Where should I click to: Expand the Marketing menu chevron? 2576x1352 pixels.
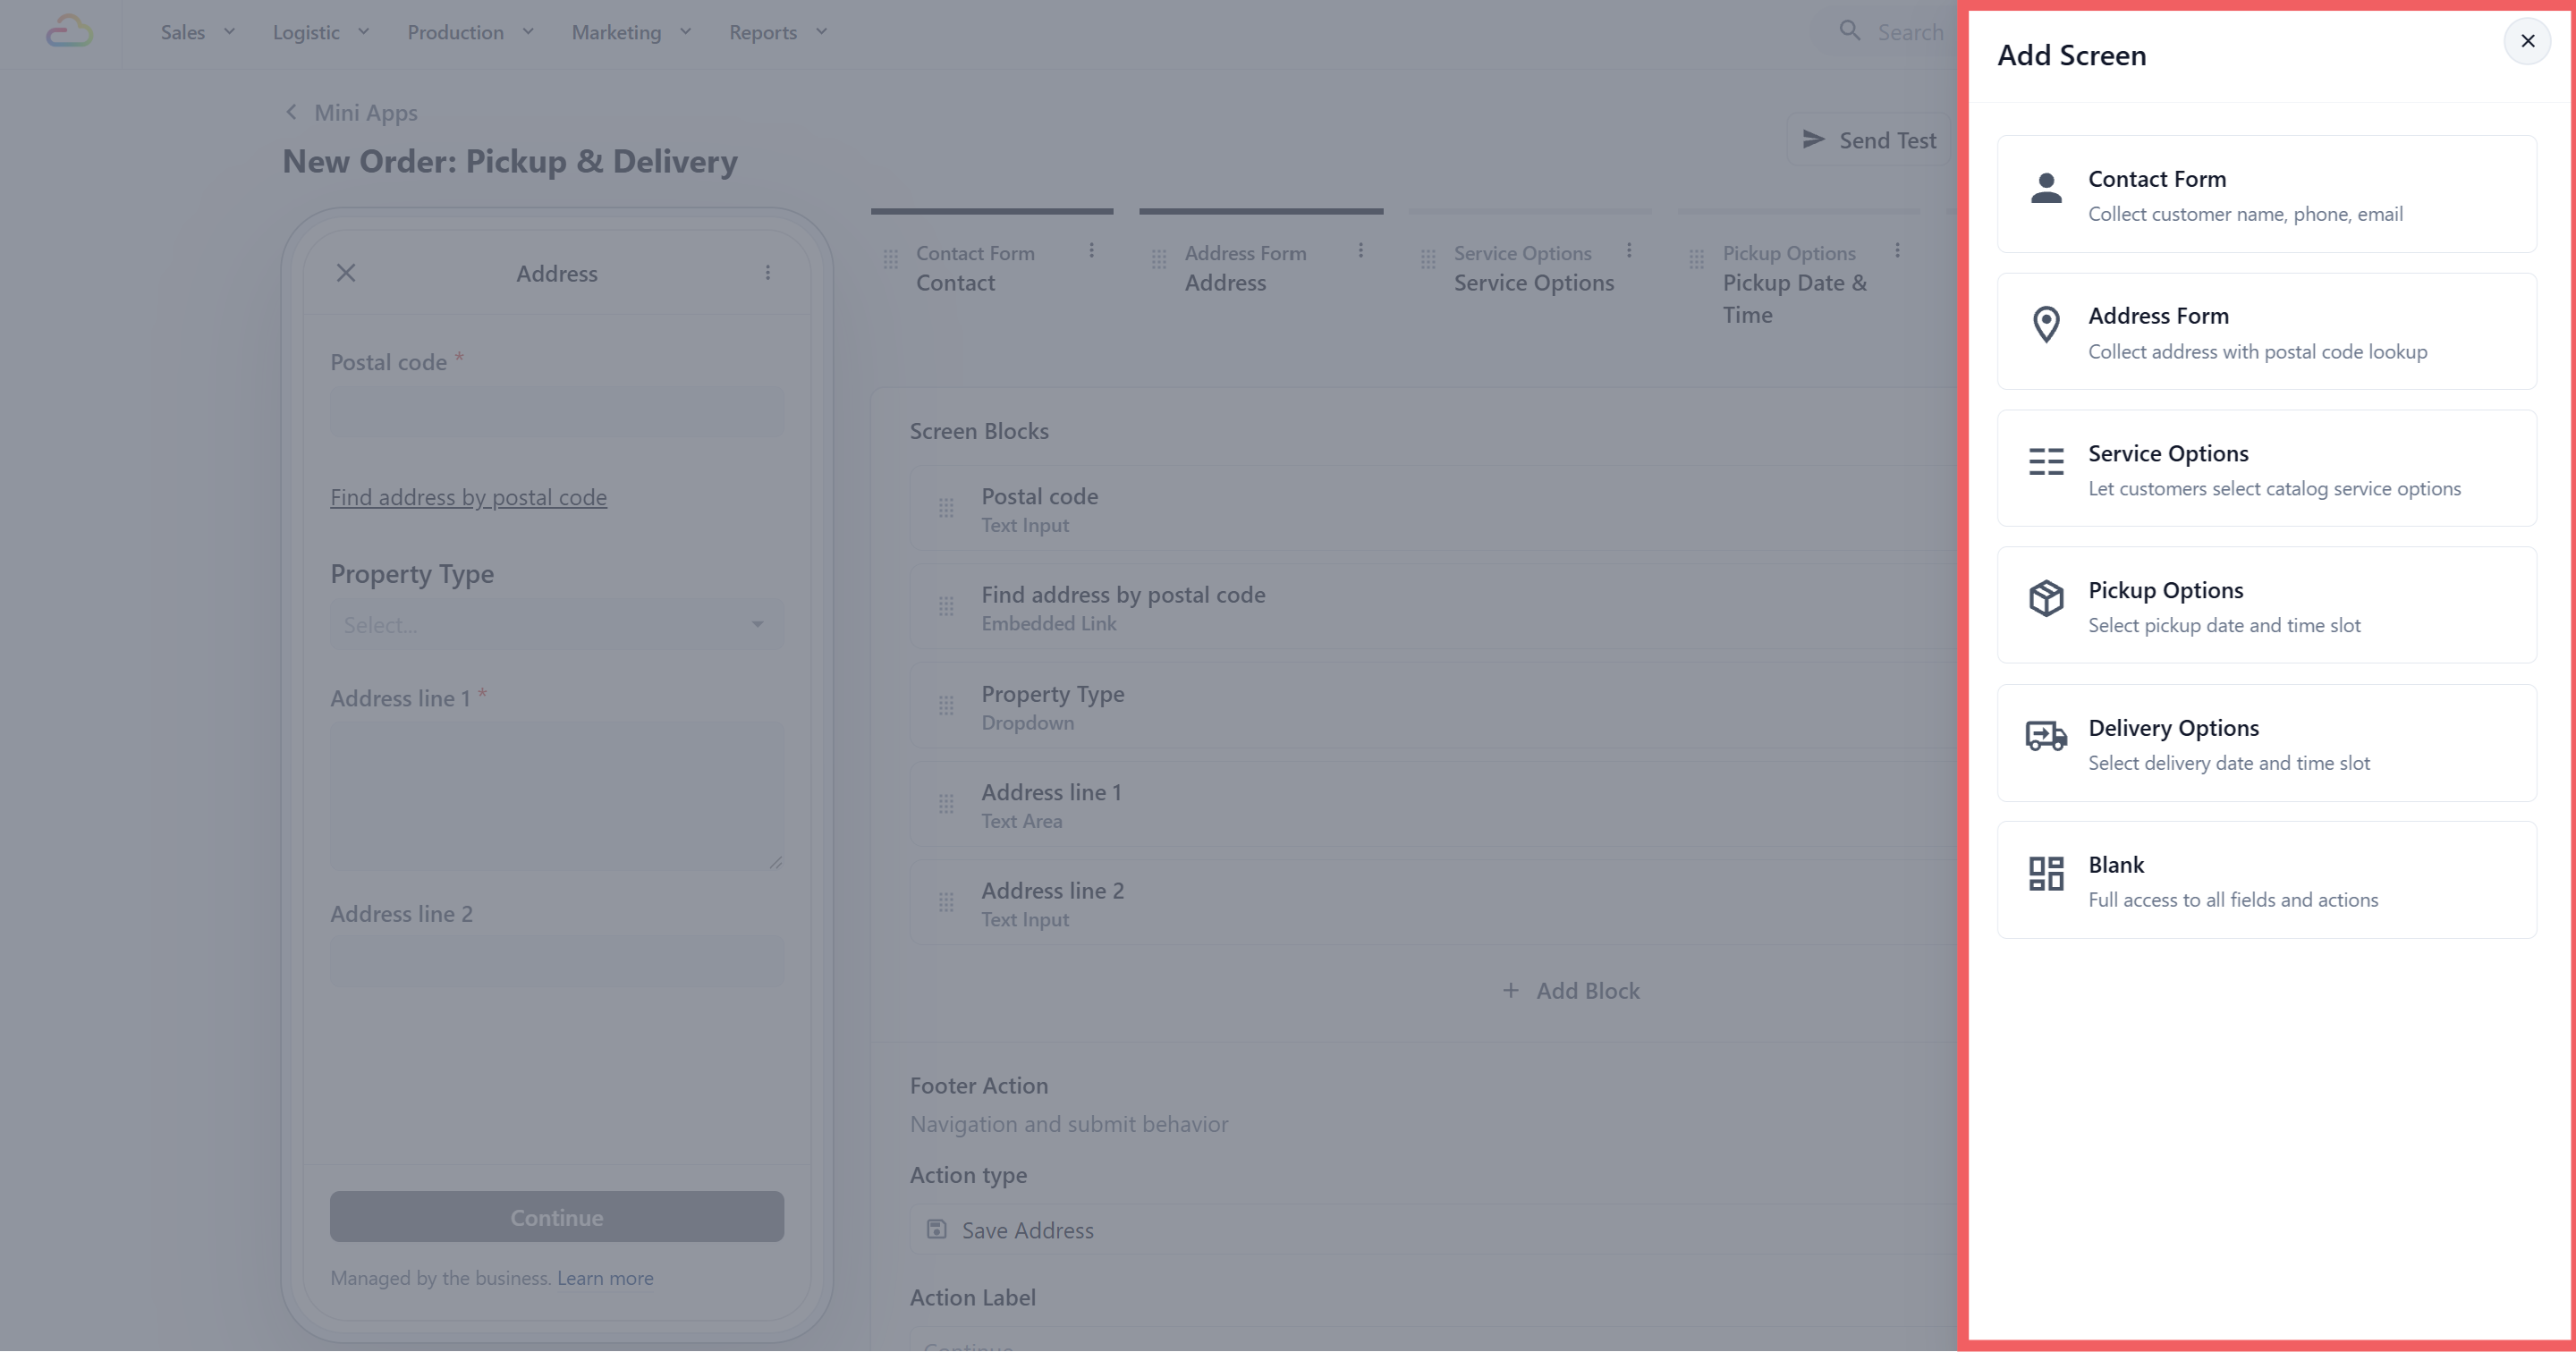(685, 32)
